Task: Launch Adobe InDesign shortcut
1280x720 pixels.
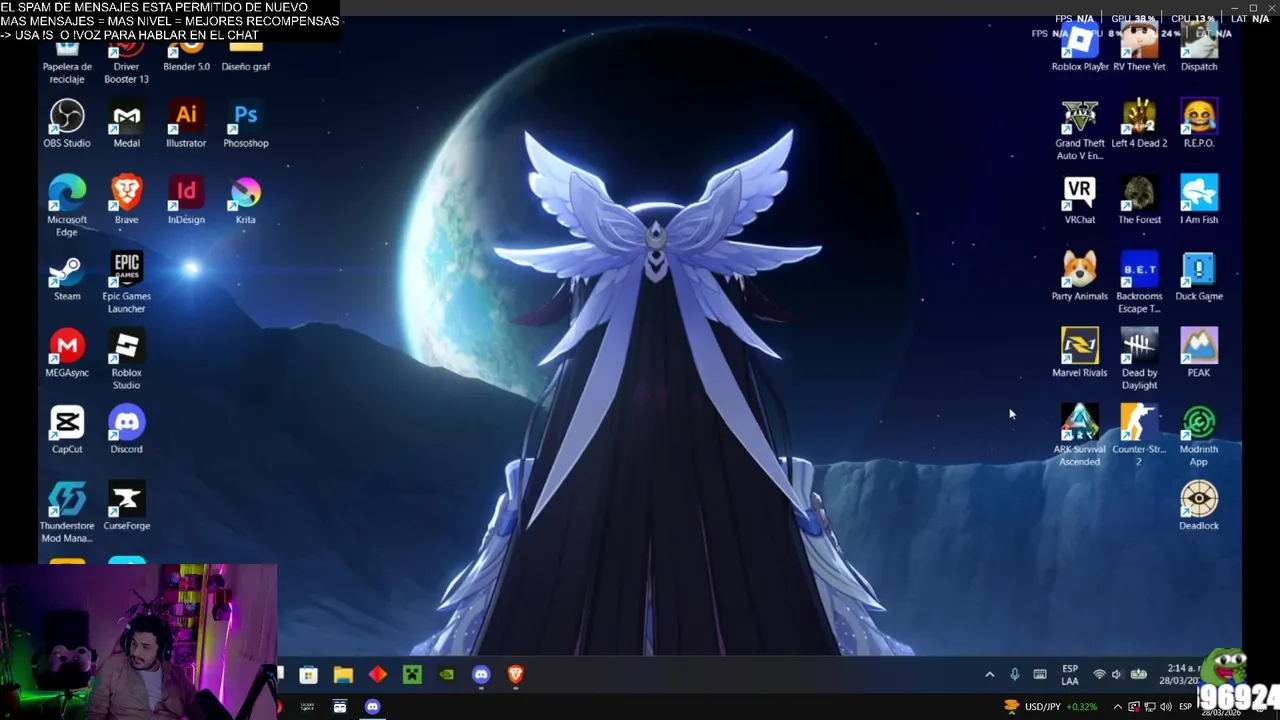Action: (186, 200)
